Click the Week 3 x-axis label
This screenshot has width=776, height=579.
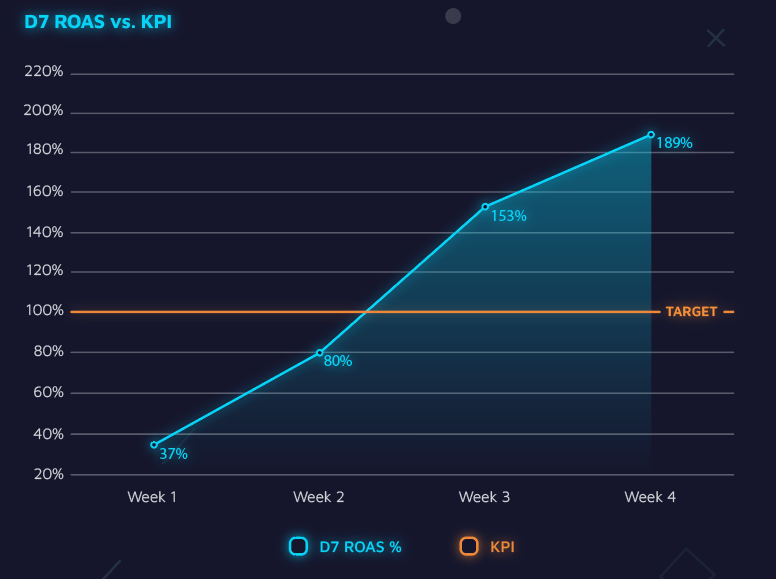(x=484, y=497)
